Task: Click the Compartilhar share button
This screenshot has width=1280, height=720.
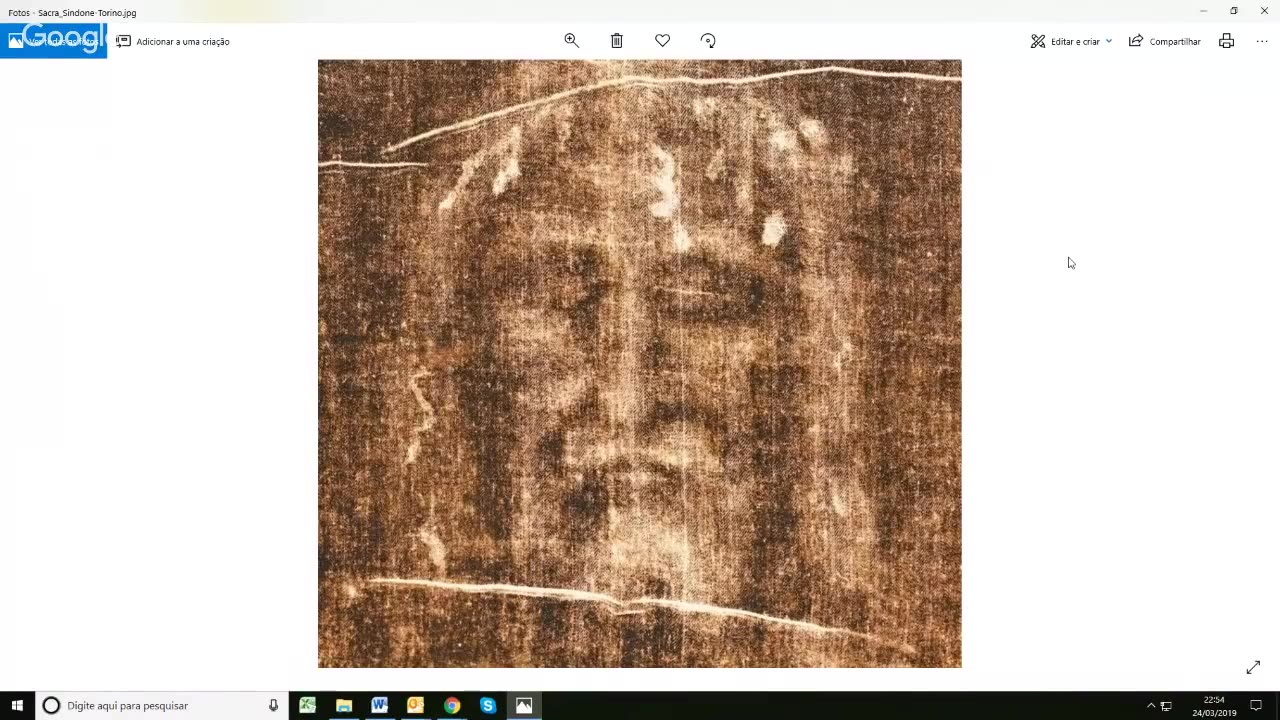Action: pos(1164,41)
